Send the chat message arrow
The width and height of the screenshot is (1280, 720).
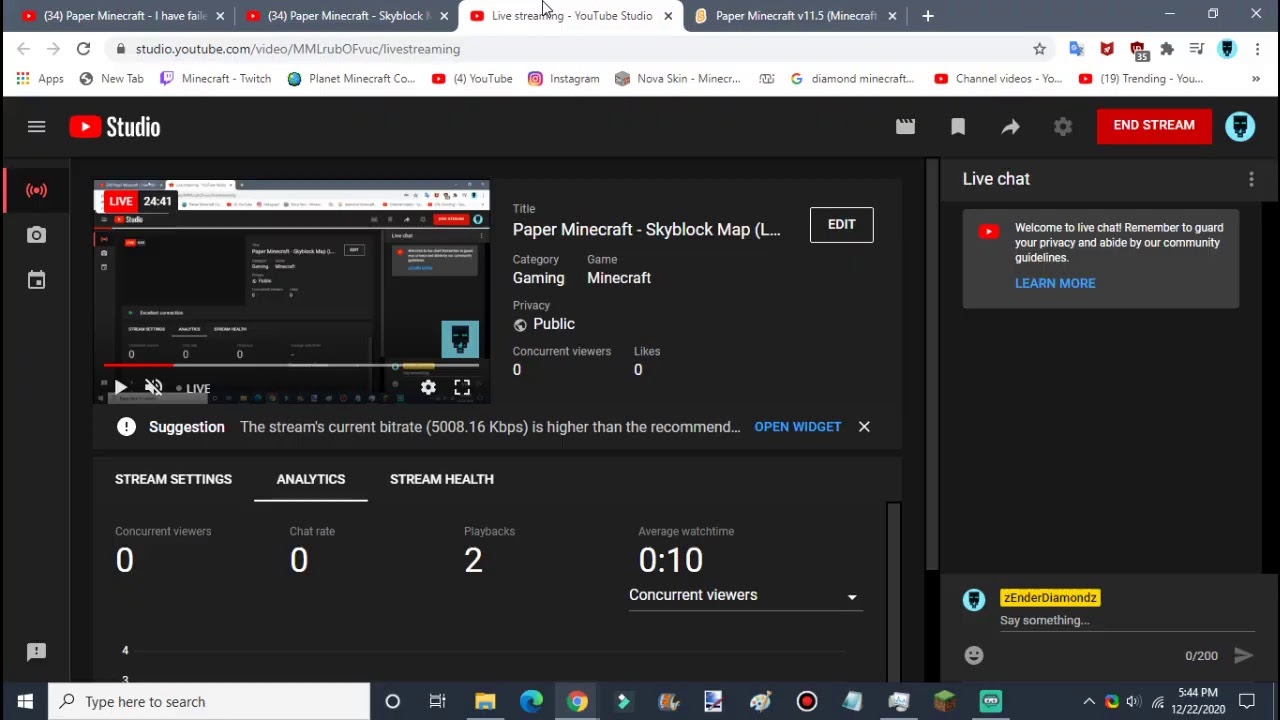click(1243, 655)
